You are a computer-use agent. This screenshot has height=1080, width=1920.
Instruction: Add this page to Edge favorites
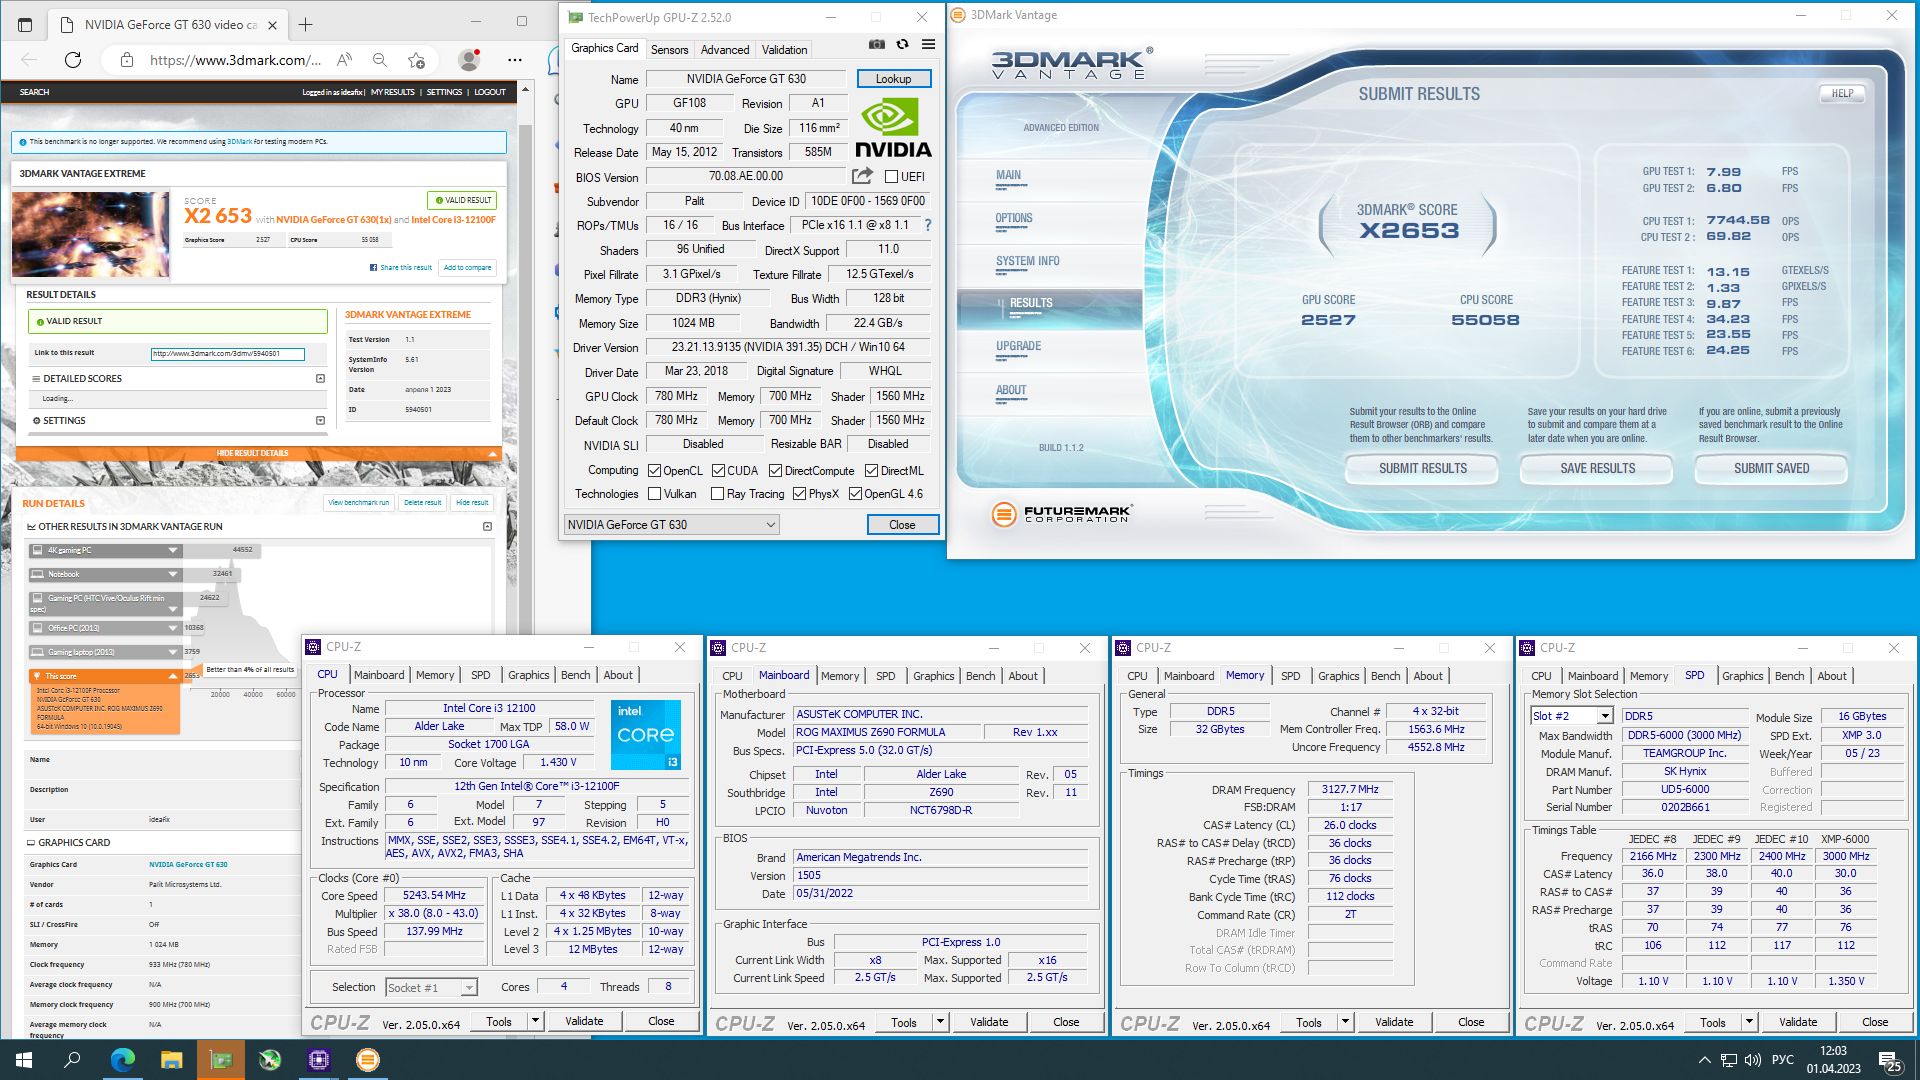tap(417, 60)
